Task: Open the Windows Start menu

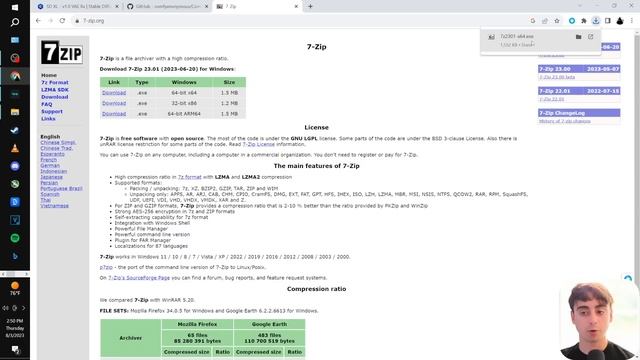Action: pos(15,7)
